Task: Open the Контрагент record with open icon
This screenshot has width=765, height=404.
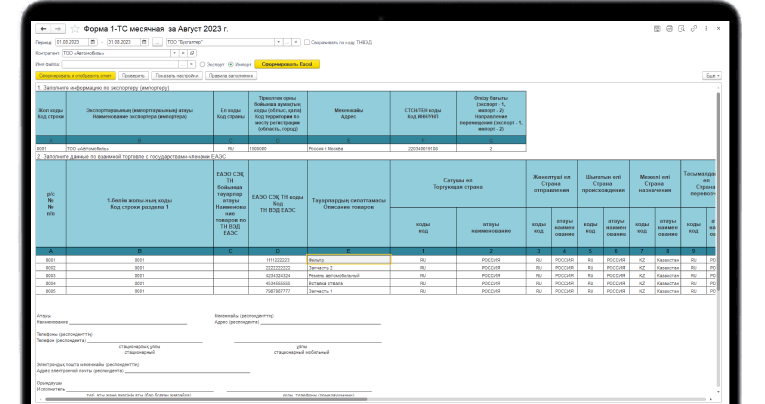Action: tap(192, 53)
